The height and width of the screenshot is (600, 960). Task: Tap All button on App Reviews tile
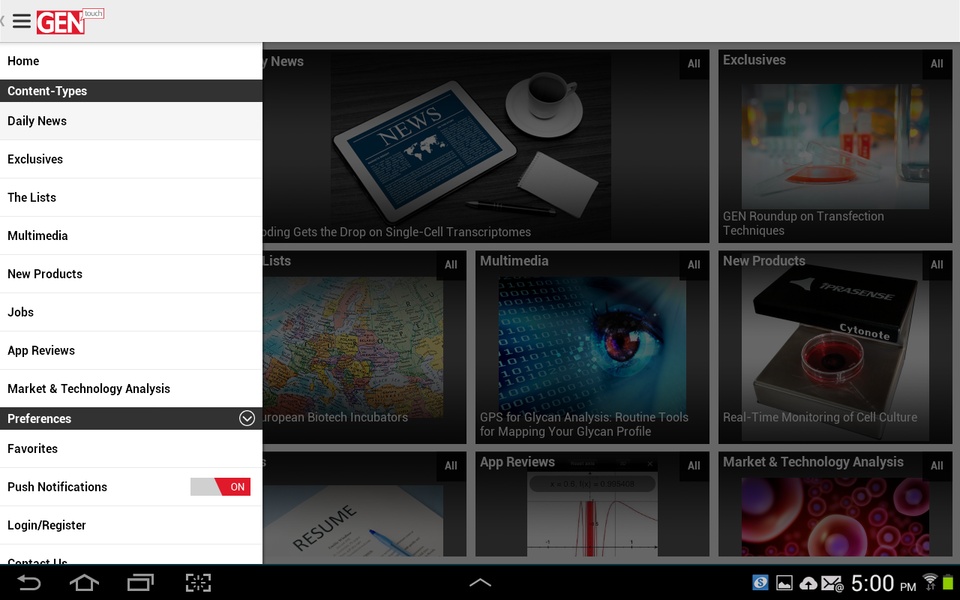[x=694, y=465]
